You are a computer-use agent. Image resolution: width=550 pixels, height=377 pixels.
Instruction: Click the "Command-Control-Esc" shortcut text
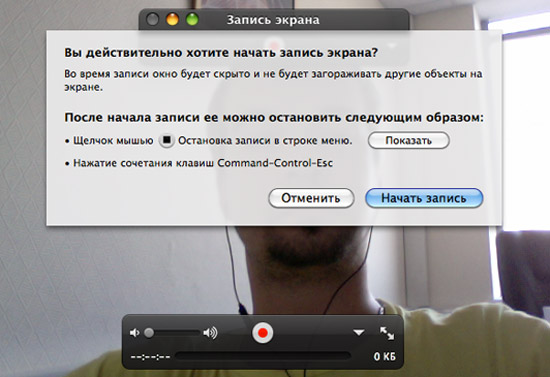(x=275, y=163)
